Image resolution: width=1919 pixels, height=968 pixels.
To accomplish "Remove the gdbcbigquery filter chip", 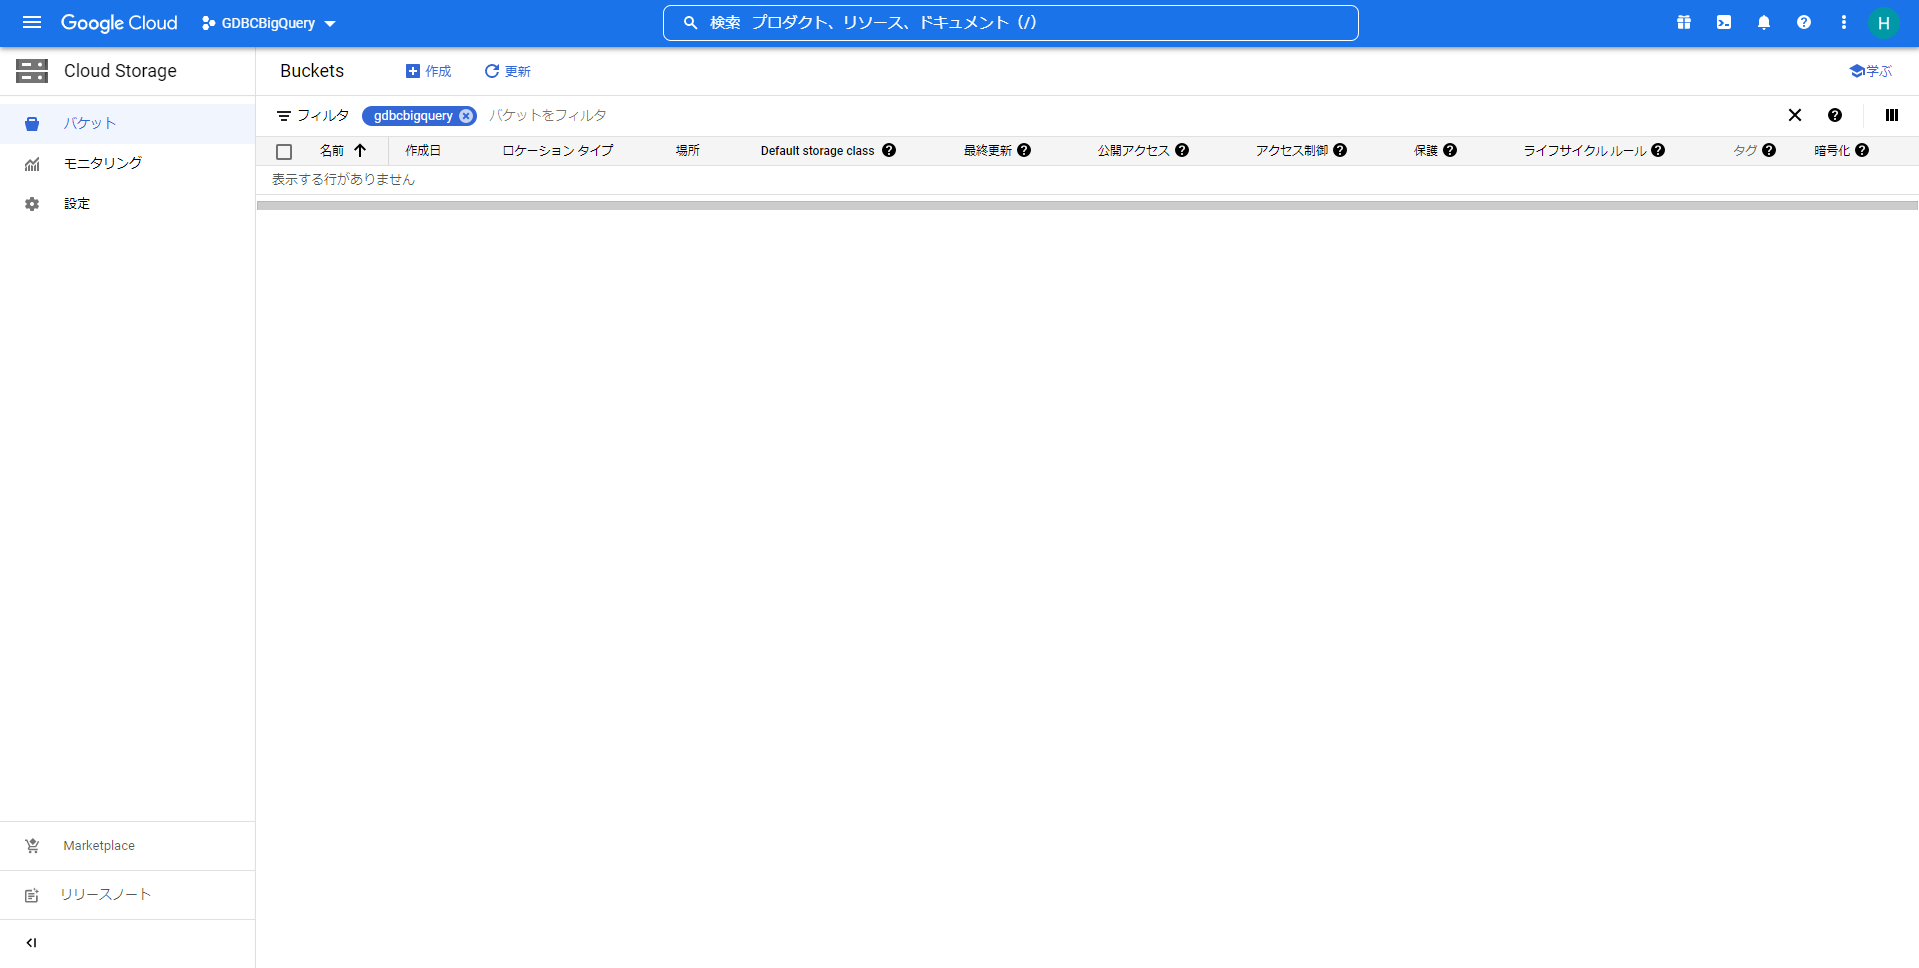I will [466, 116].
